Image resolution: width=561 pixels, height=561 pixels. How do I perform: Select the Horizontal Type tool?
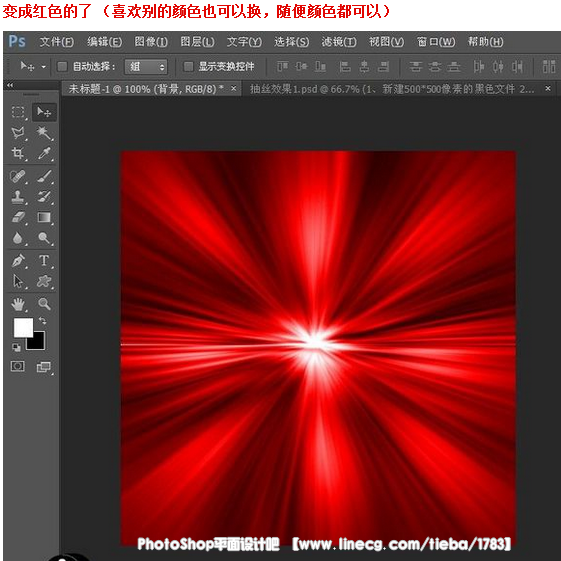[x=44, y=260]
